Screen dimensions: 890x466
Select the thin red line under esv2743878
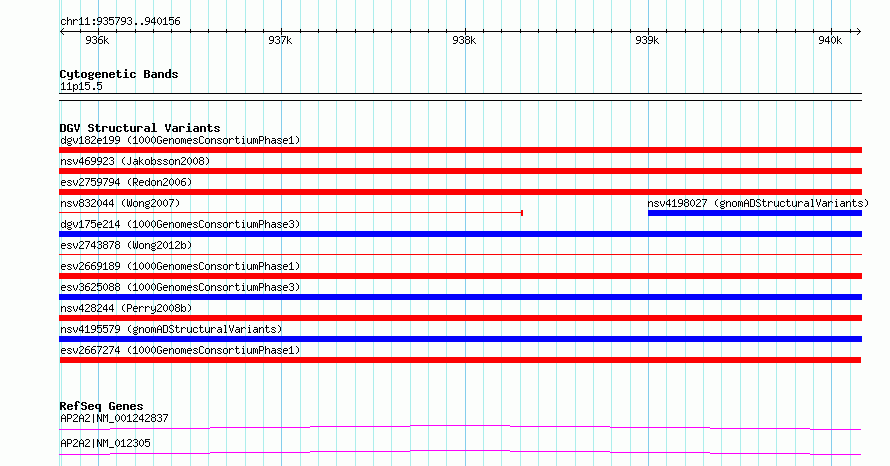460,254
